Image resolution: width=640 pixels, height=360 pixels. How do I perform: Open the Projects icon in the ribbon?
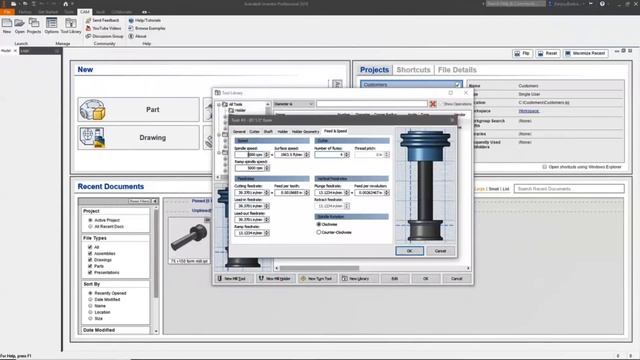point(34,23)
